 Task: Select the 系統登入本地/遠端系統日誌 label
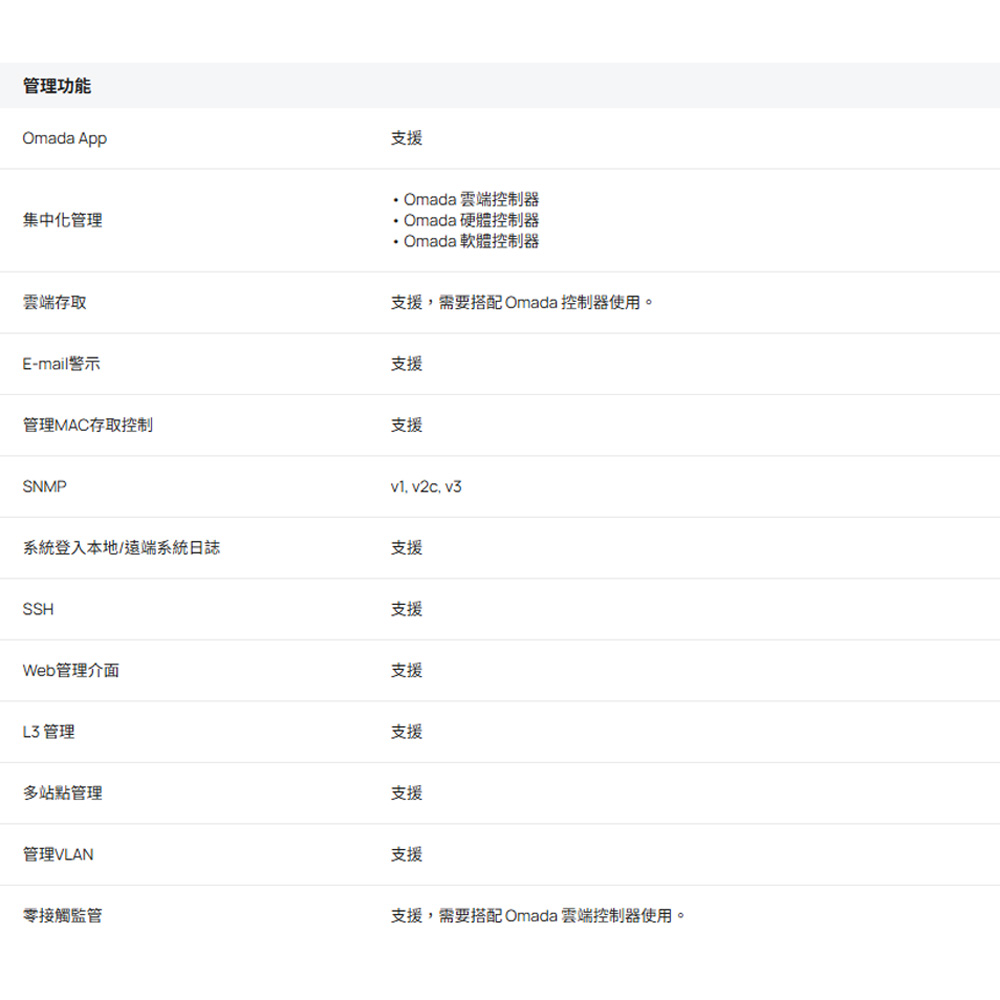coord(121,548)
